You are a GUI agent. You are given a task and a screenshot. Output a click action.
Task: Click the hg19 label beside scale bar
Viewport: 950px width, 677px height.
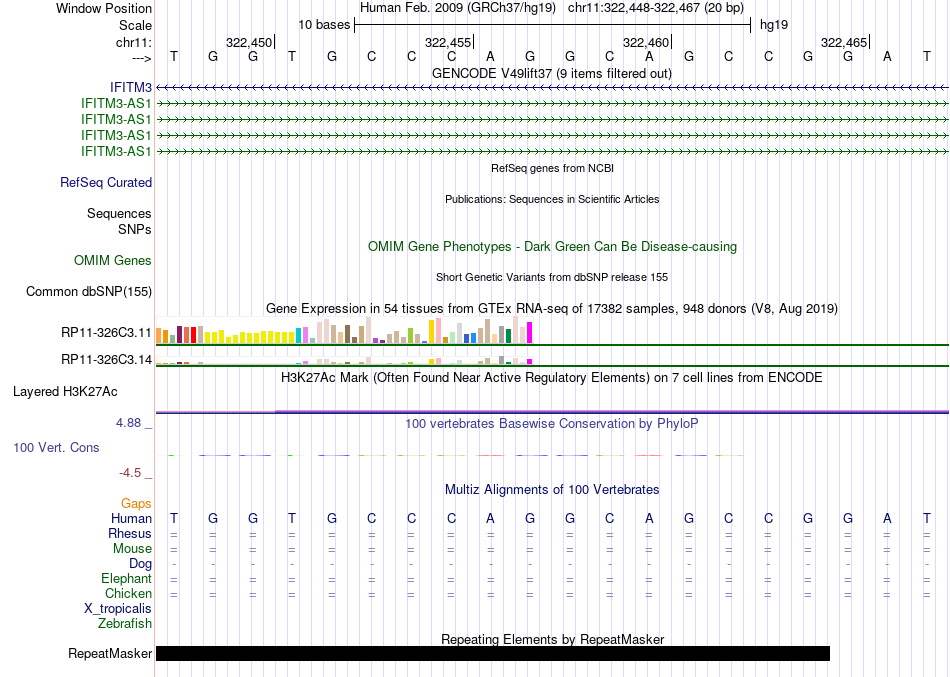tap(774, 25)
